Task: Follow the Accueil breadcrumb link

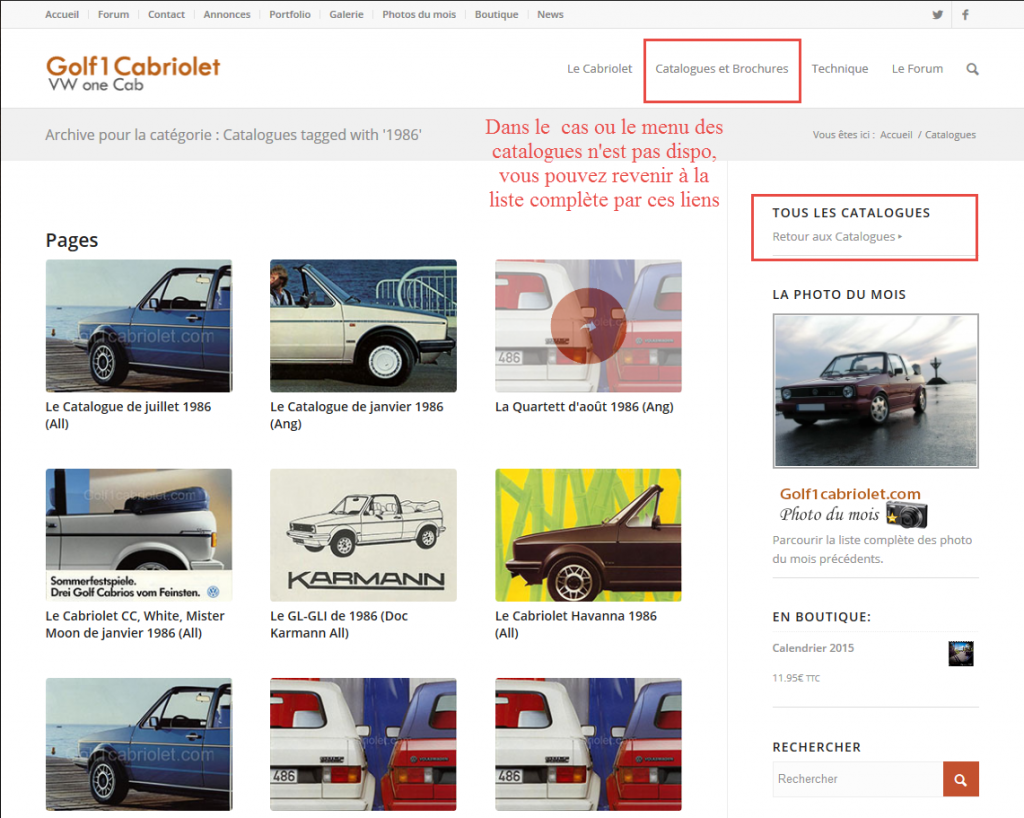Action: click(896, 134)
